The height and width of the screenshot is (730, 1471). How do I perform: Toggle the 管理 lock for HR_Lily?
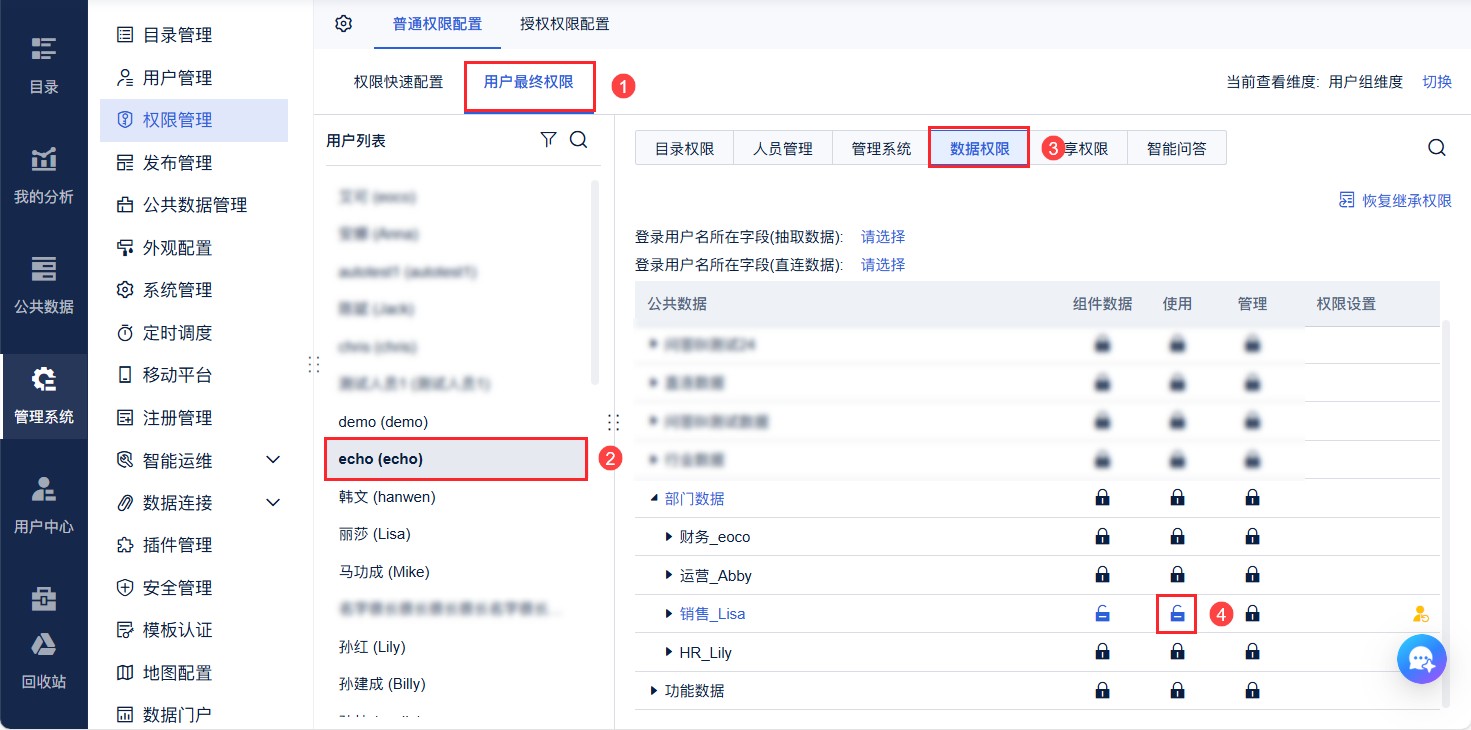1252,652
